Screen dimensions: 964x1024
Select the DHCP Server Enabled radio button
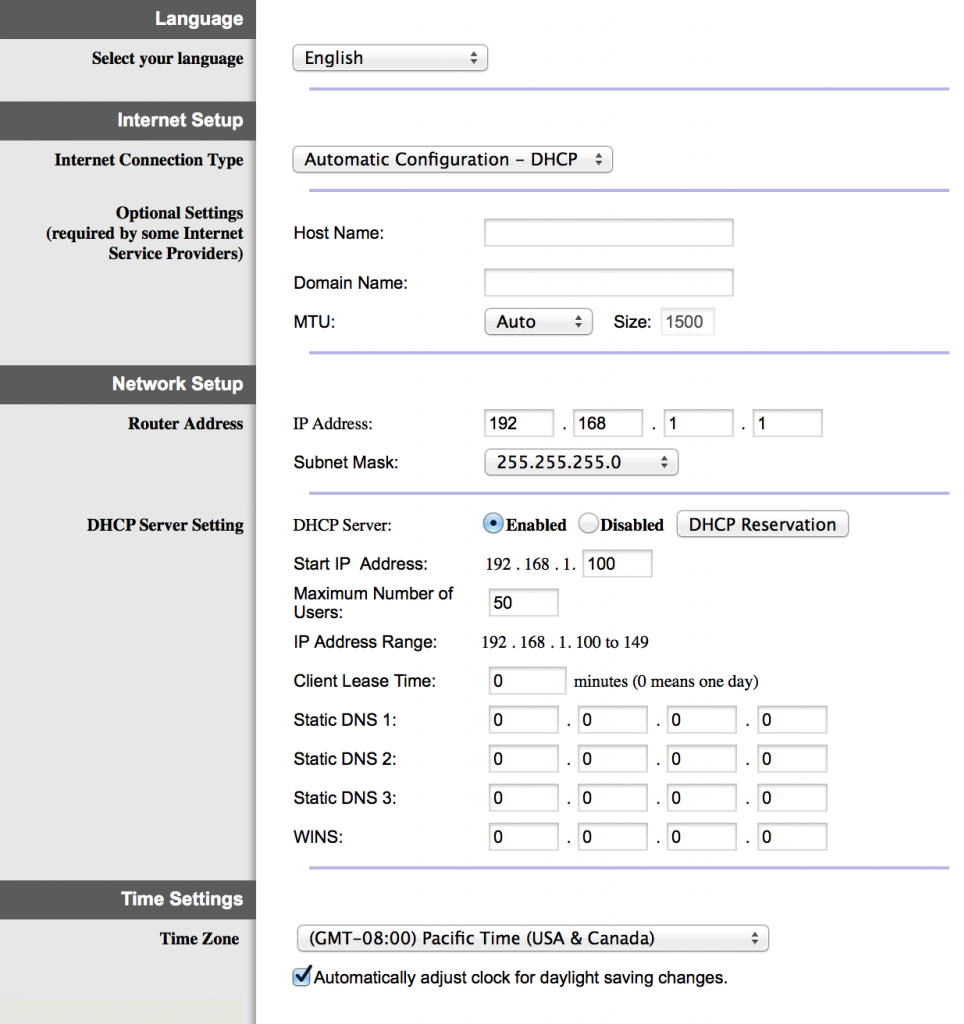click(493, 524)
